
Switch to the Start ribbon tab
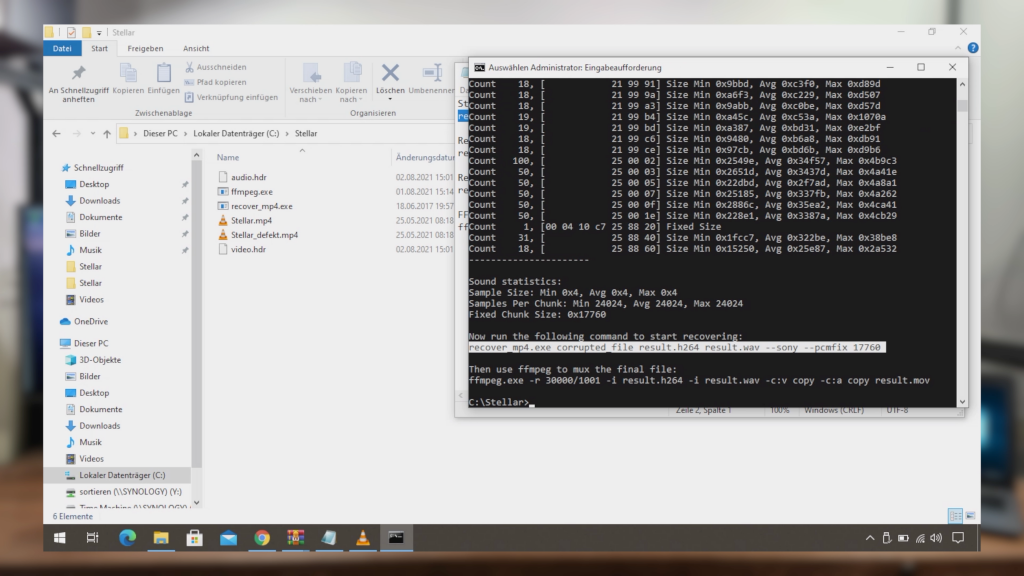click(x=99, y=48)
